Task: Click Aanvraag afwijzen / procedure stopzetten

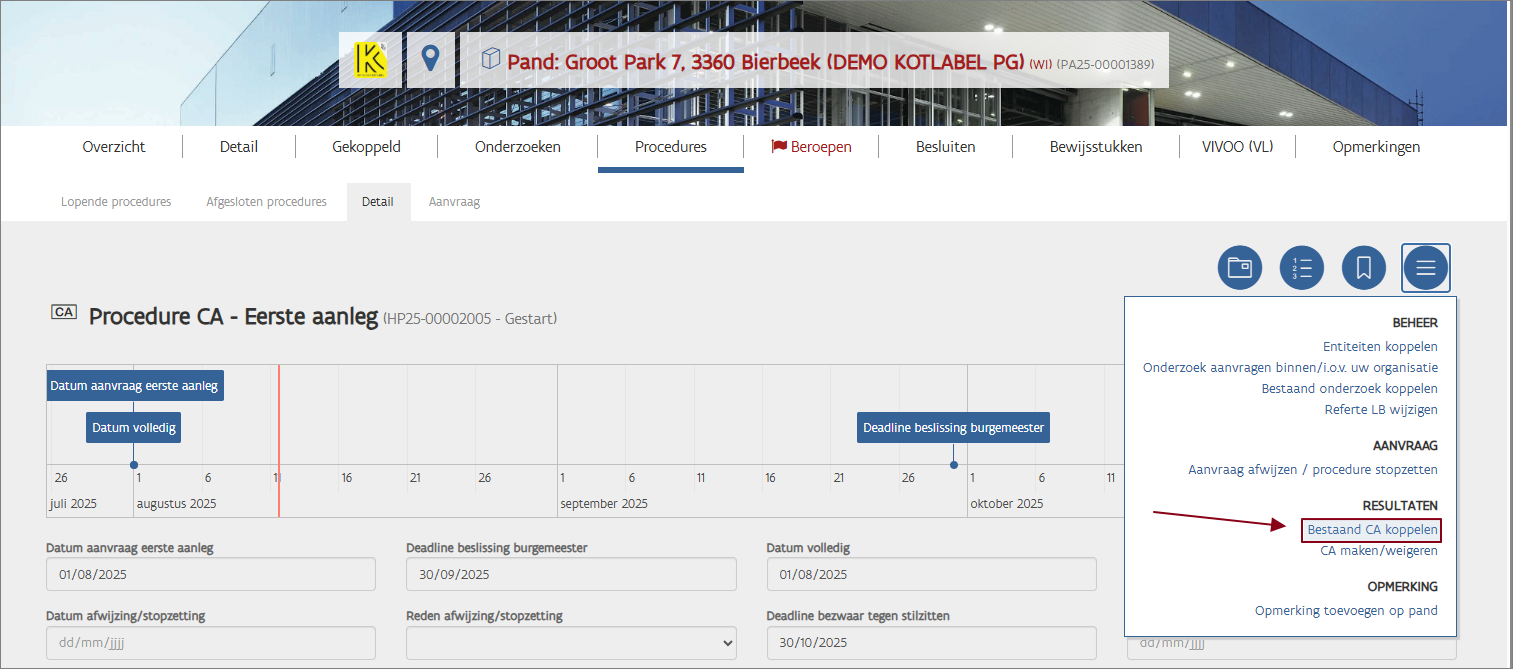Action: coord(1312,470)
